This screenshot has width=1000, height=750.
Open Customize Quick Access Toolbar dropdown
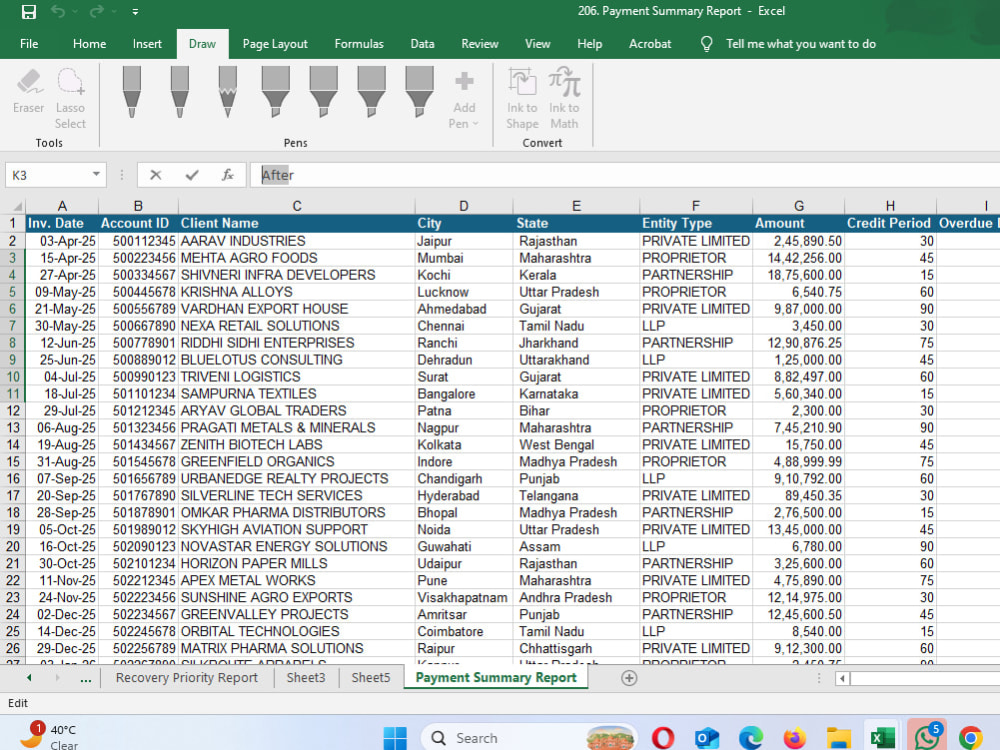(135, 11)
